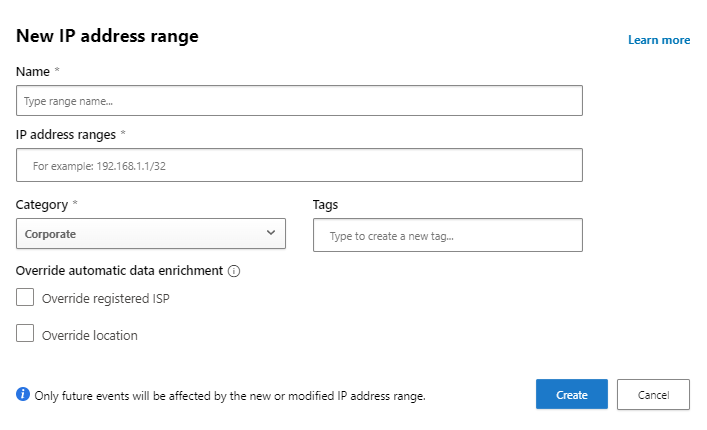
Task: Focus the IP address ranges input box
Action: (x=299, y=165)
